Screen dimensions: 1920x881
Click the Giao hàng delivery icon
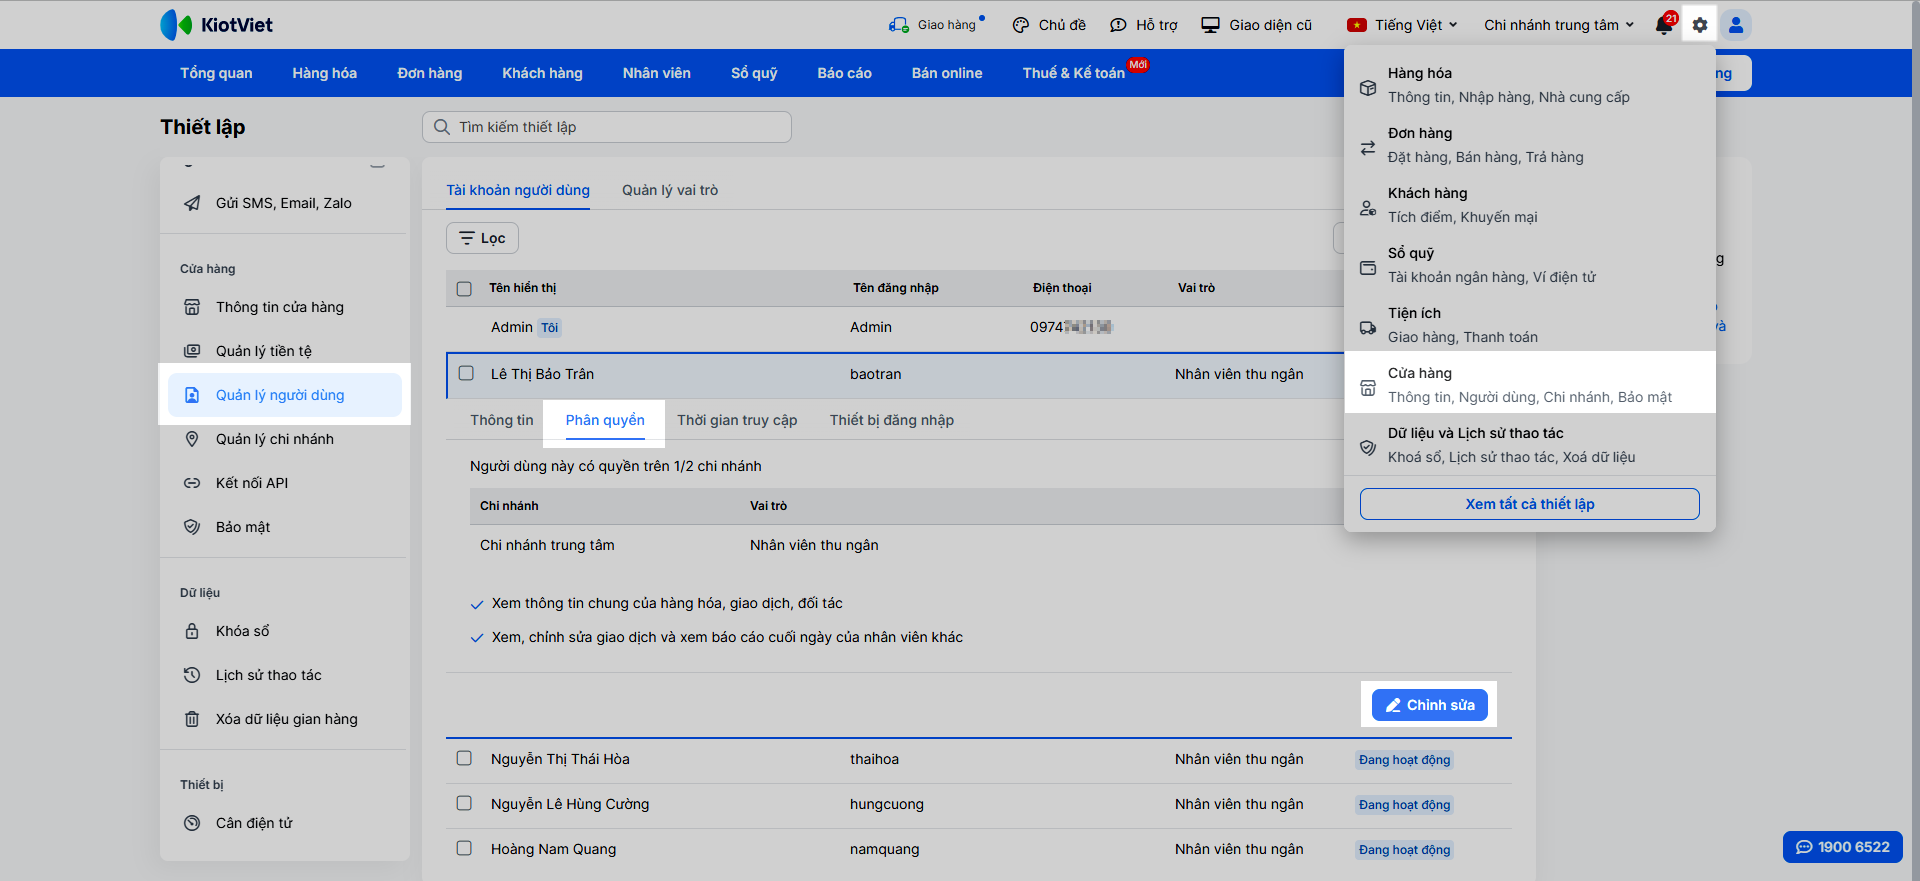(x=899, y=25)
